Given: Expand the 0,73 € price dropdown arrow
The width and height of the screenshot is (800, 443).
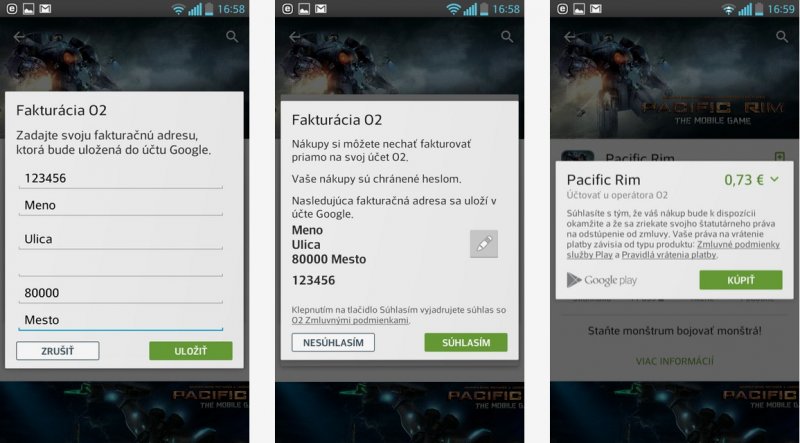Looking at the screenshot, I should [x=774, y=179].
